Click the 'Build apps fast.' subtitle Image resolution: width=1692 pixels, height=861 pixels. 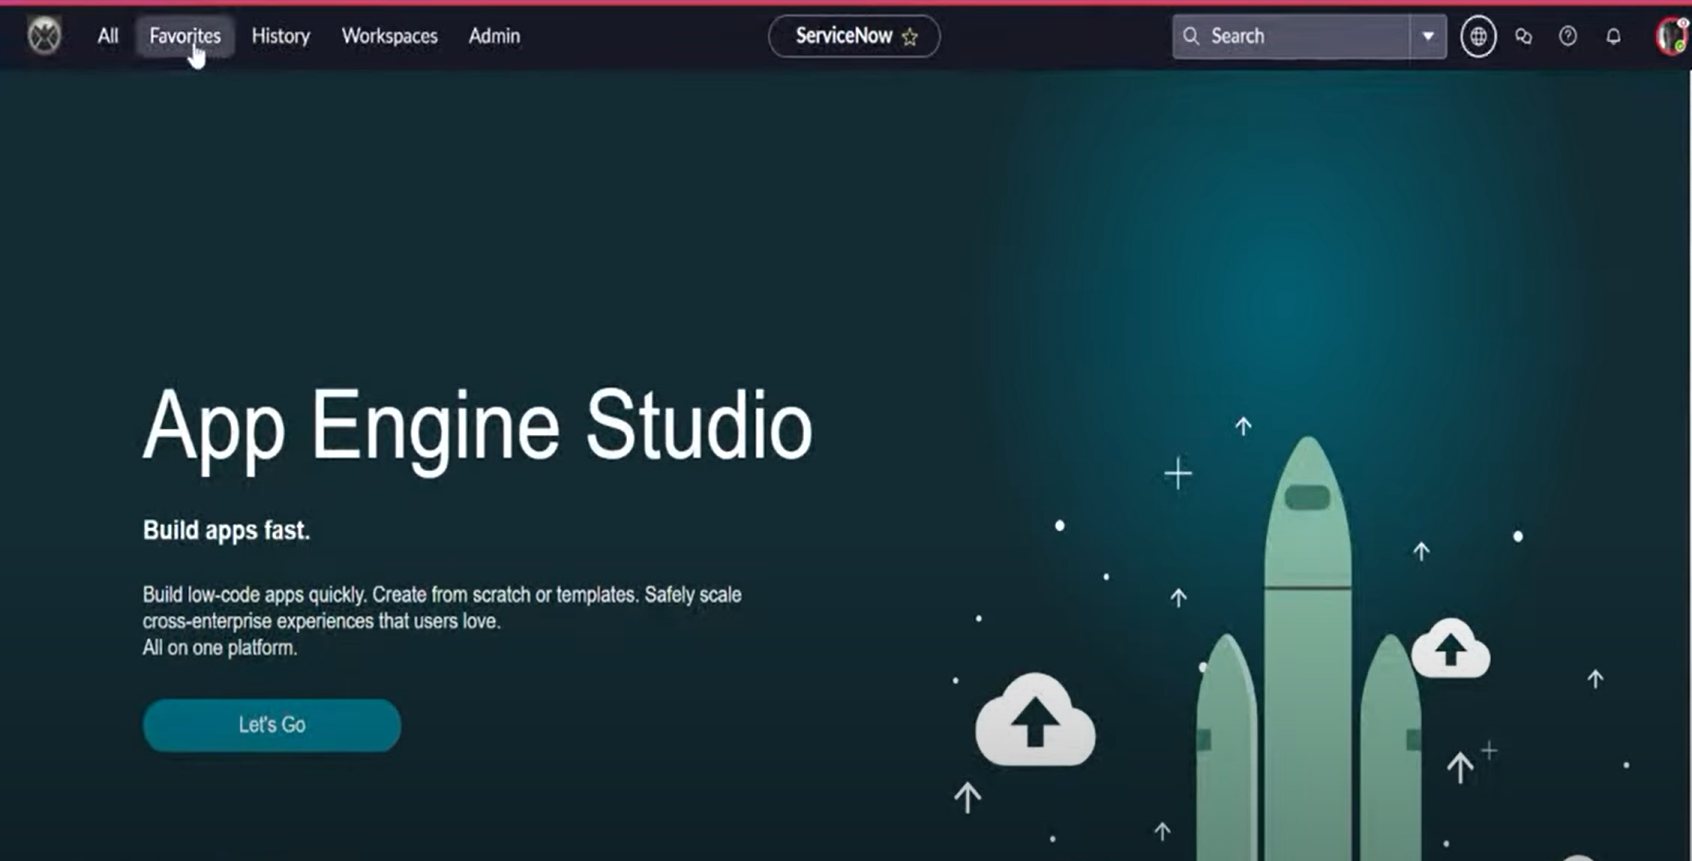point(226,530)
